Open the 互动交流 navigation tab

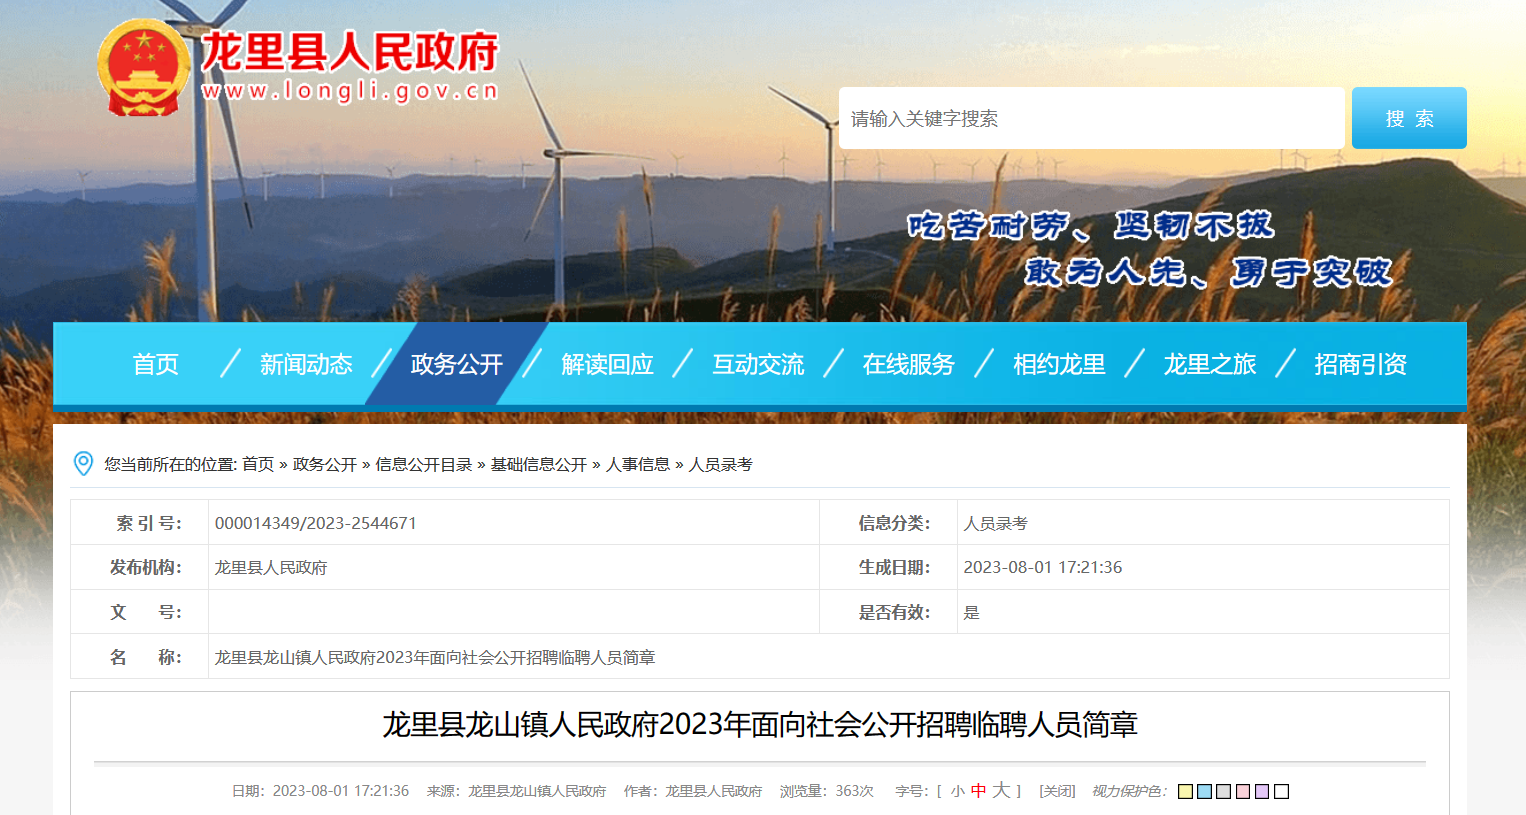point(758,364)
